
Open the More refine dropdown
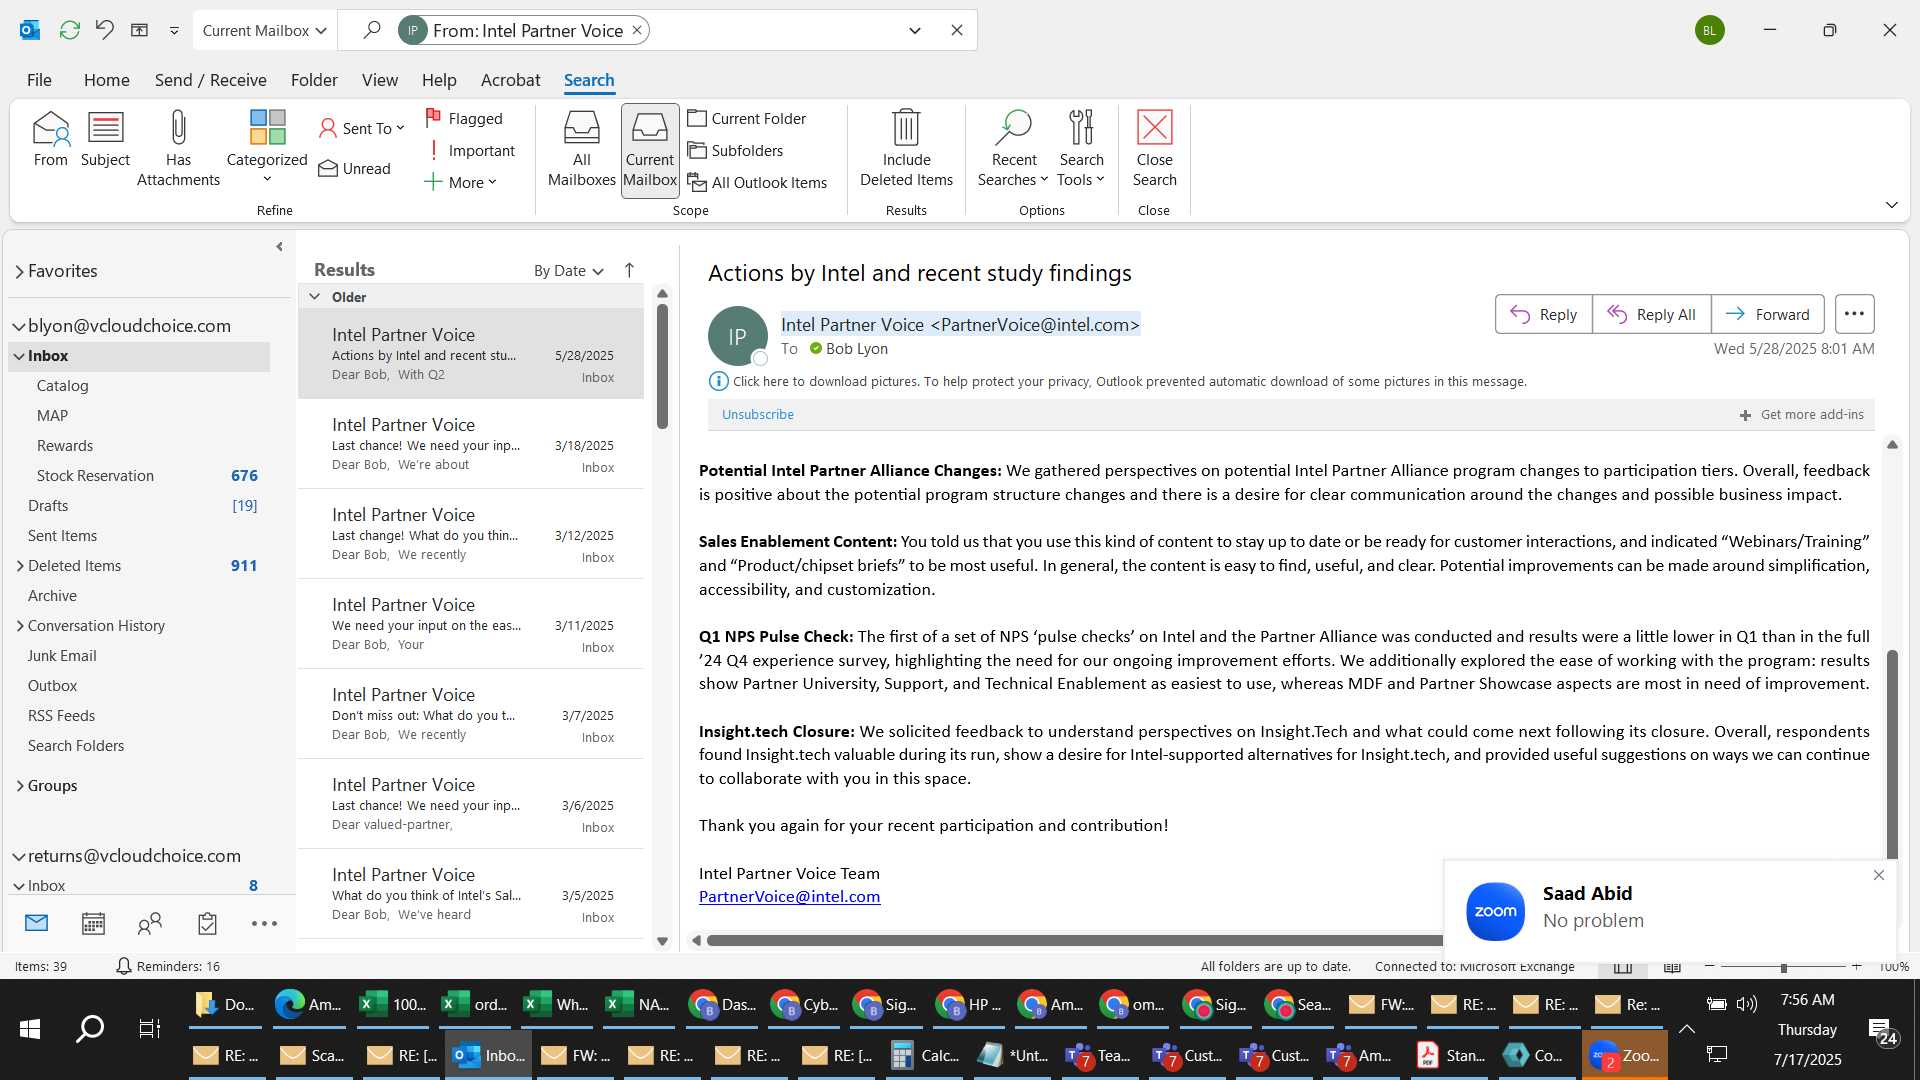click(x=460, y=182)
